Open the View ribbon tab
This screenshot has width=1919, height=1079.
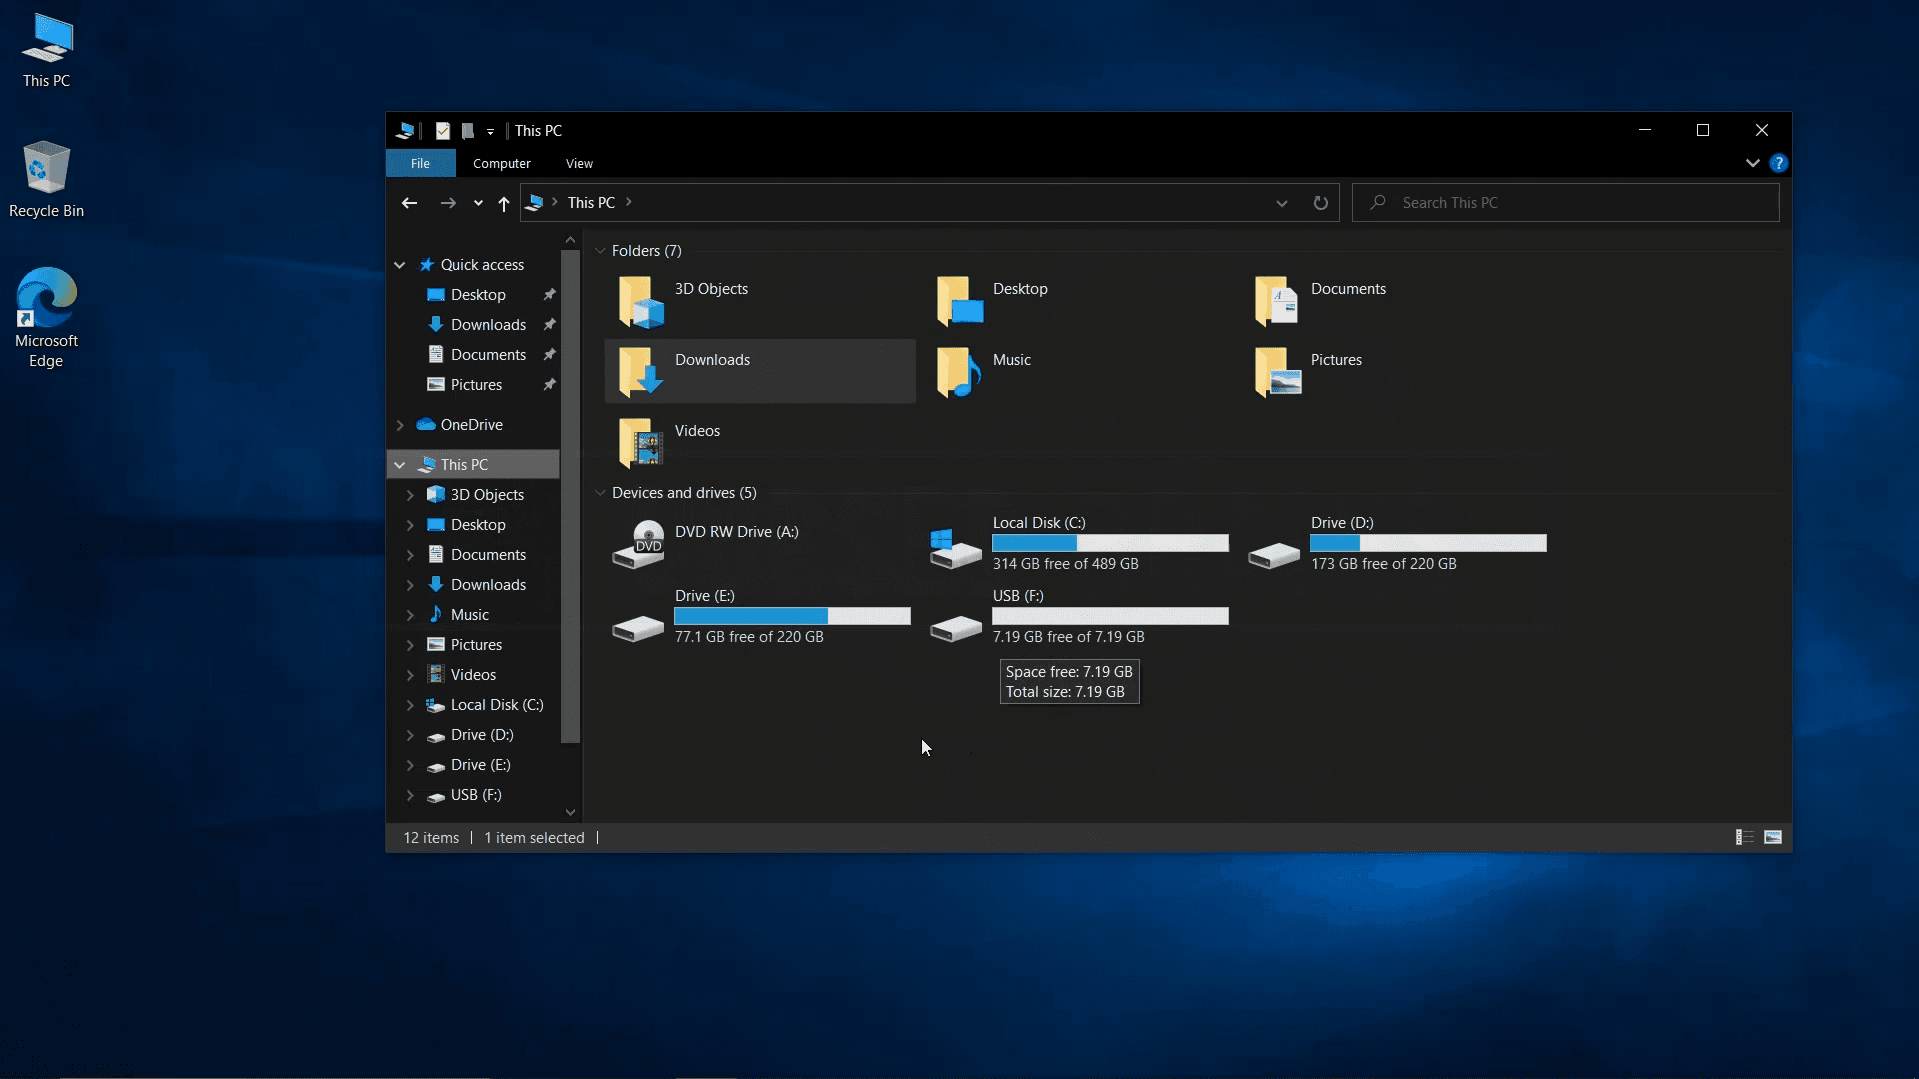point(579,163)
